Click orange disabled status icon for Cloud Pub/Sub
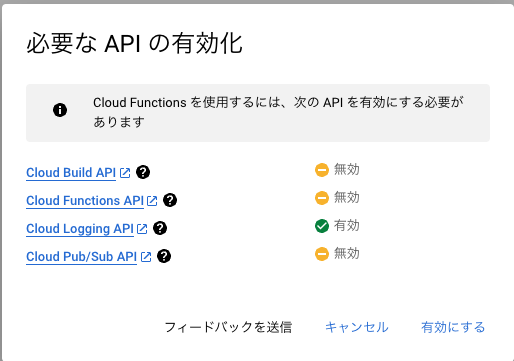514x361 pixels. point(322,254)
